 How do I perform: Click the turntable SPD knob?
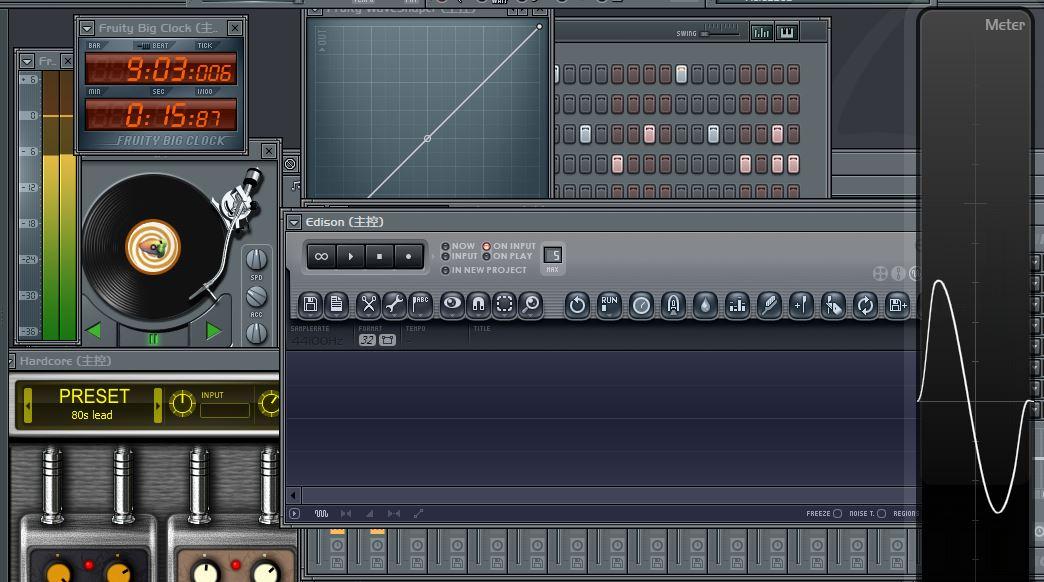(256, 258)
